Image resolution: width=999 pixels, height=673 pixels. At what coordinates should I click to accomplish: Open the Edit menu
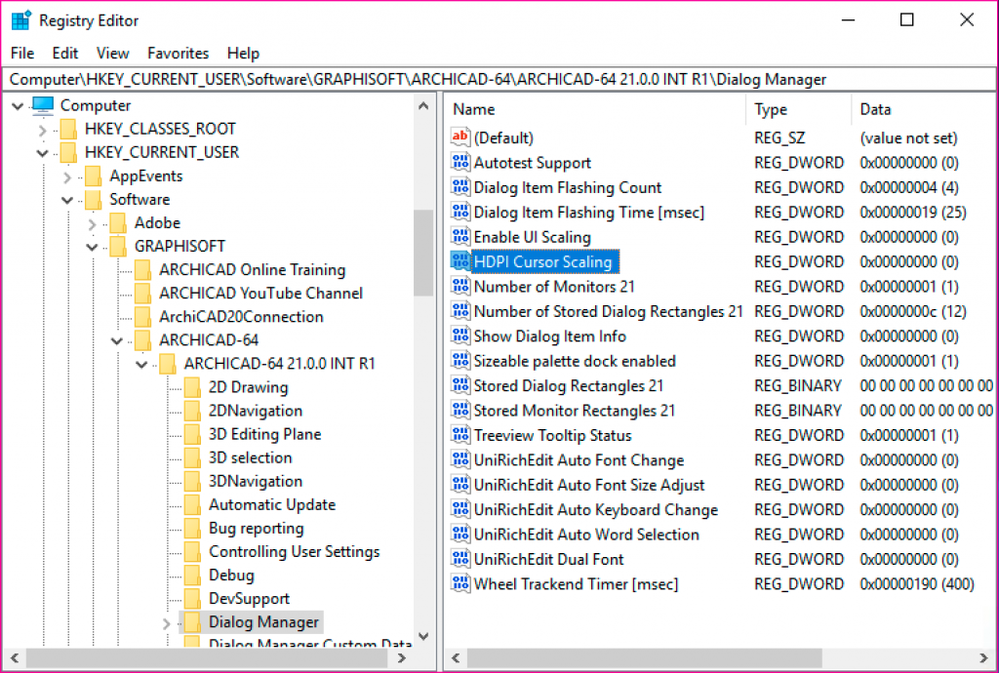[x=65, y=53]
